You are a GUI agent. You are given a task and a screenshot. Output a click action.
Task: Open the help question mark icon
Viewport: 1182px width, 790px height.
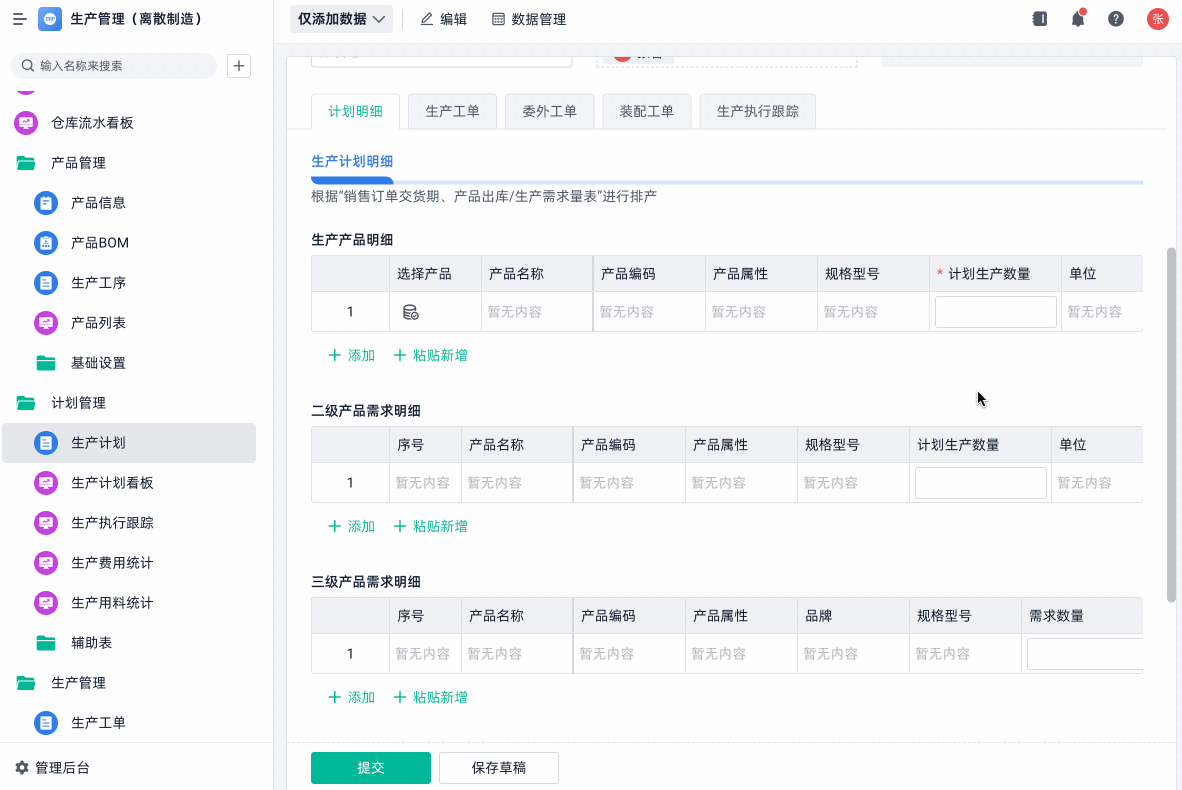(x=1116, y=19)
